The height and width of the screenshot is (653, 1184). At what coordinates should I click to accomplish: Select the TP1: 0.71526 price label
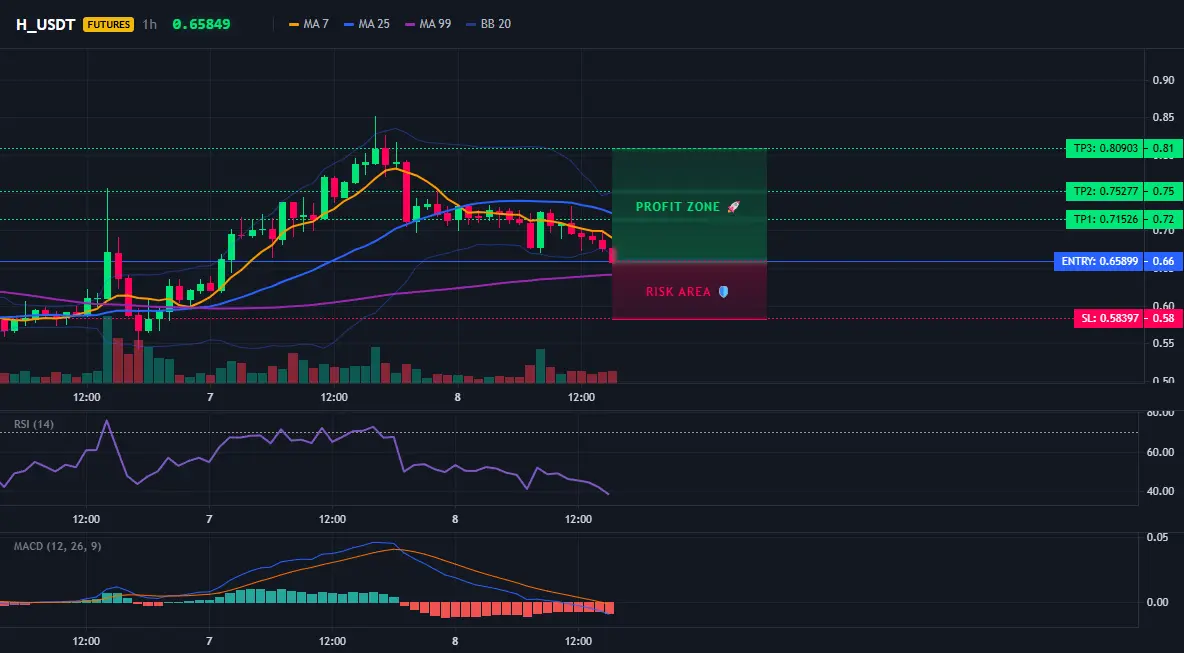coord(1105,220)
